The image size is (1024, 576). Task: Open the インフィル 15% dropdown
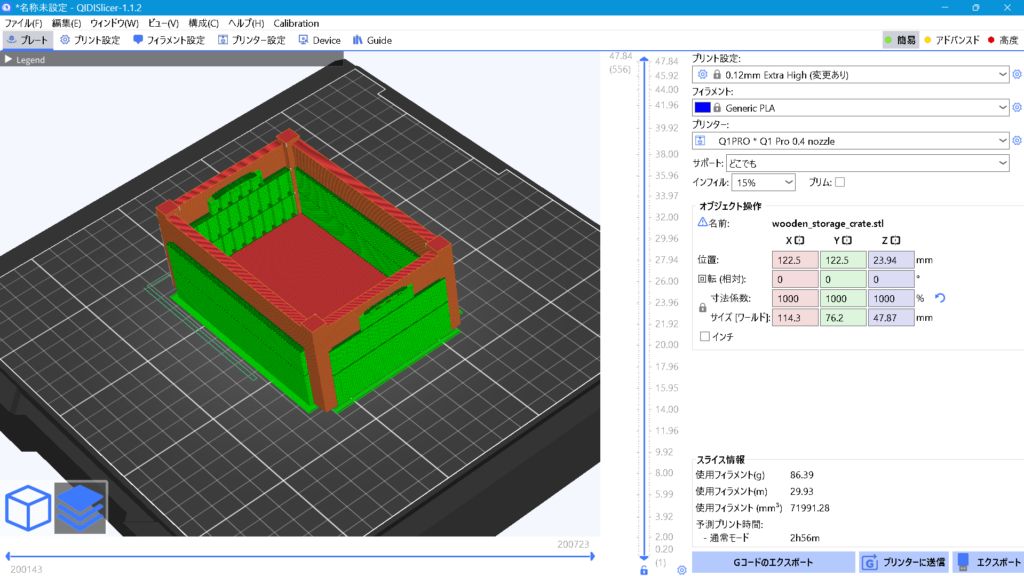coord(763,183)
